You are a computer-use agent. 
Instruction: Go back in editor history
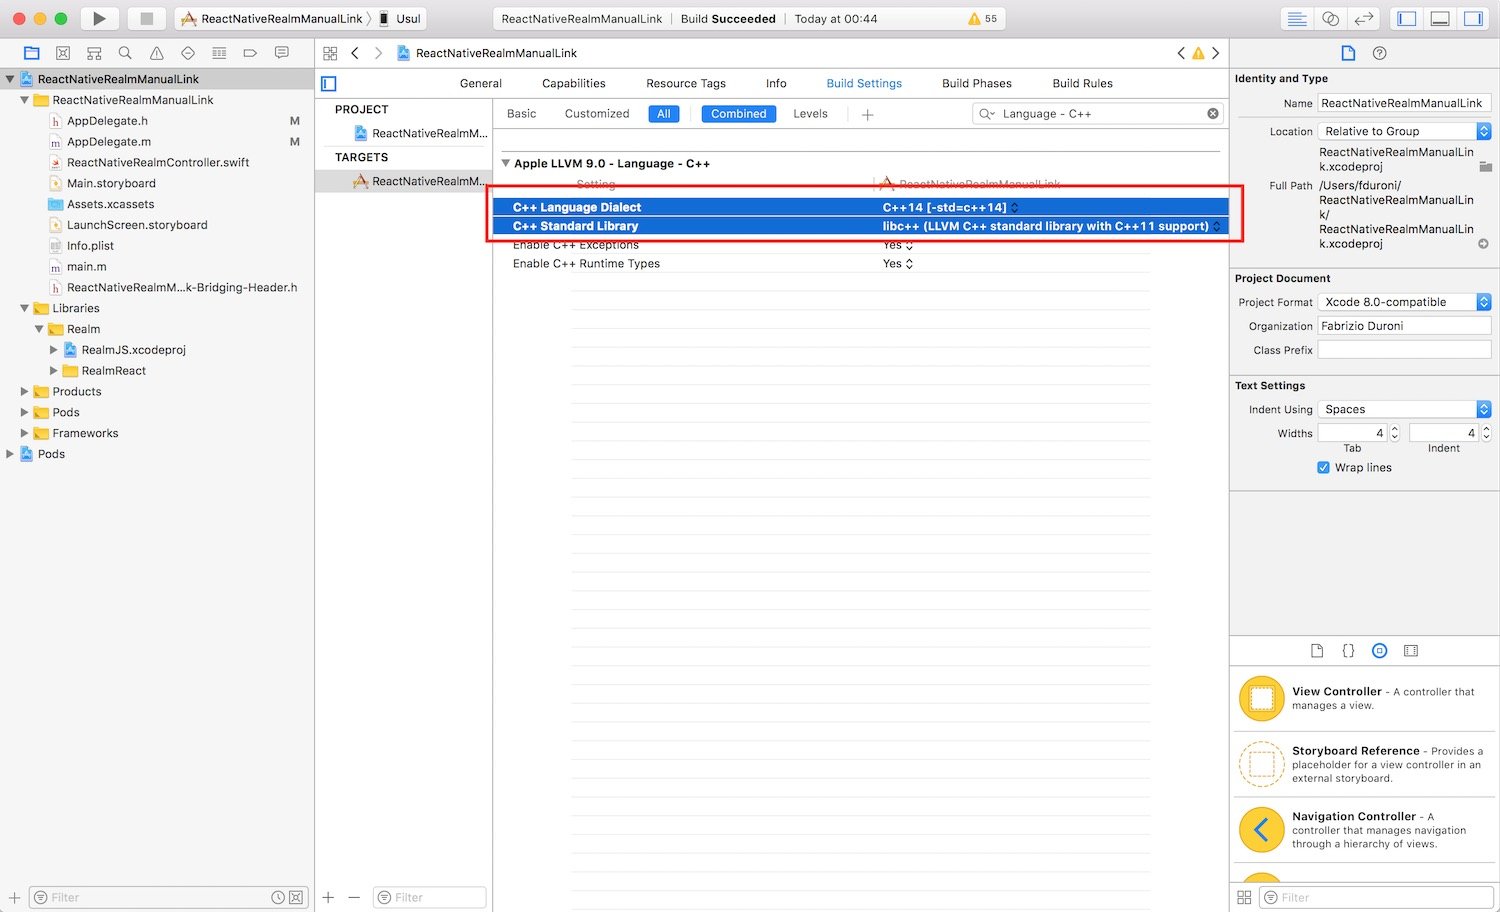355,53
